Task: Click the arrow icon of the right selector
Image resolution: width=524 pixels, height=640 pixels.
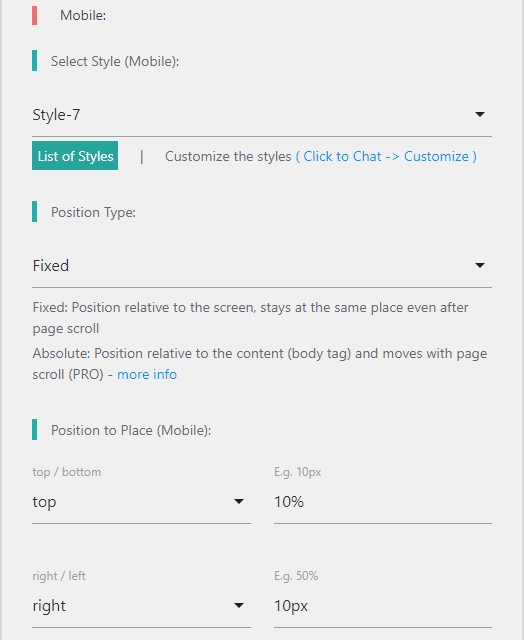Action: (x=239, y=605)
